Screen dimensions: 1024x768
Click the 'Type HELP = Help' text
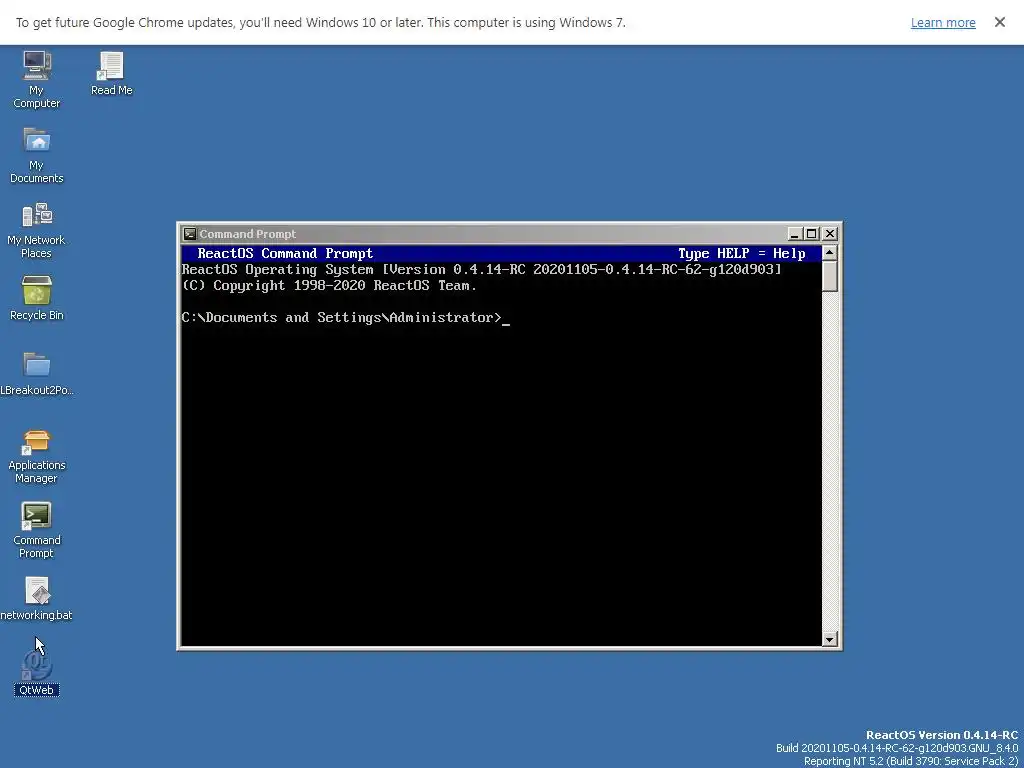click(741, 253)
